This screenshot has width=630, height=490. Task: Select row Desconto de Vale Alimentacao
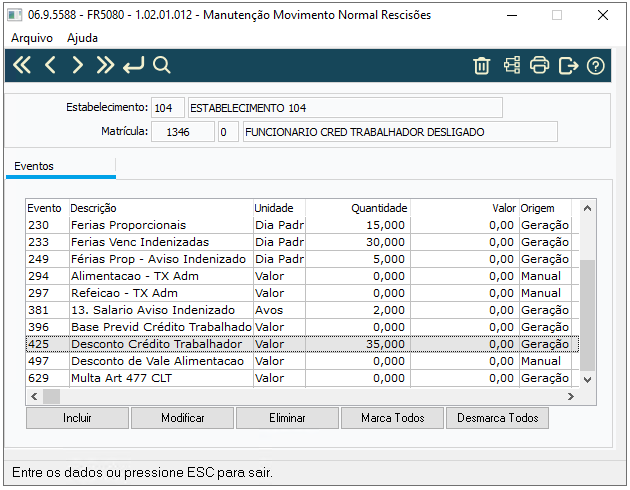coord(303,361)
